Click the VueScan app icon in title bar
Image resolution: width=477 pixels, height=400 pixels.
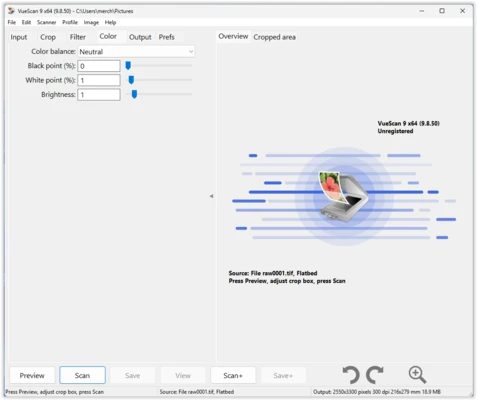click(11, 11)
